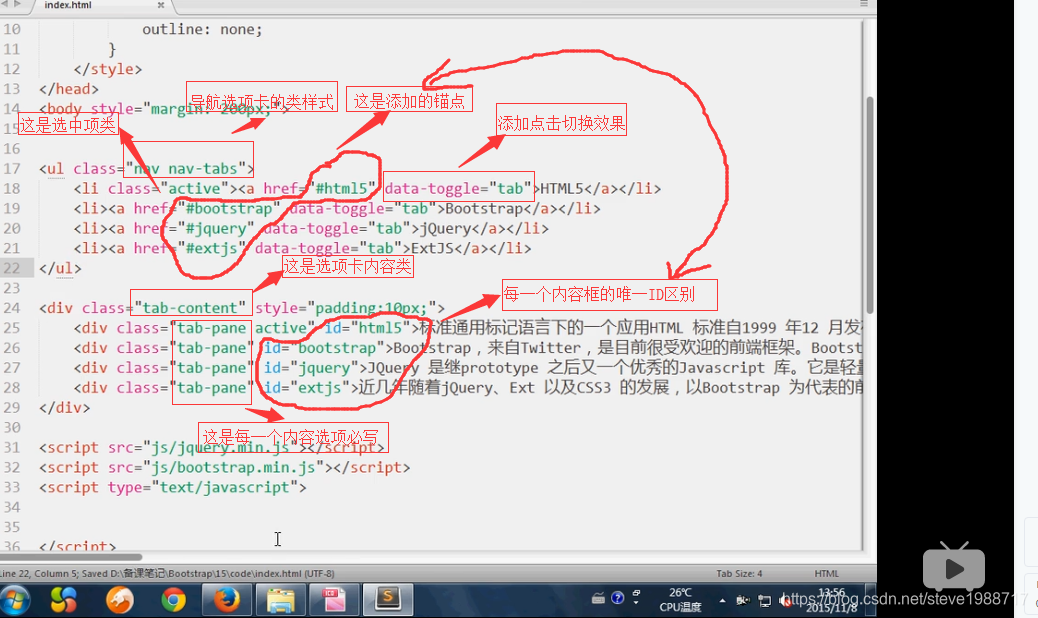Click "#extjs" href value on line 21

(x=212, y=248)
